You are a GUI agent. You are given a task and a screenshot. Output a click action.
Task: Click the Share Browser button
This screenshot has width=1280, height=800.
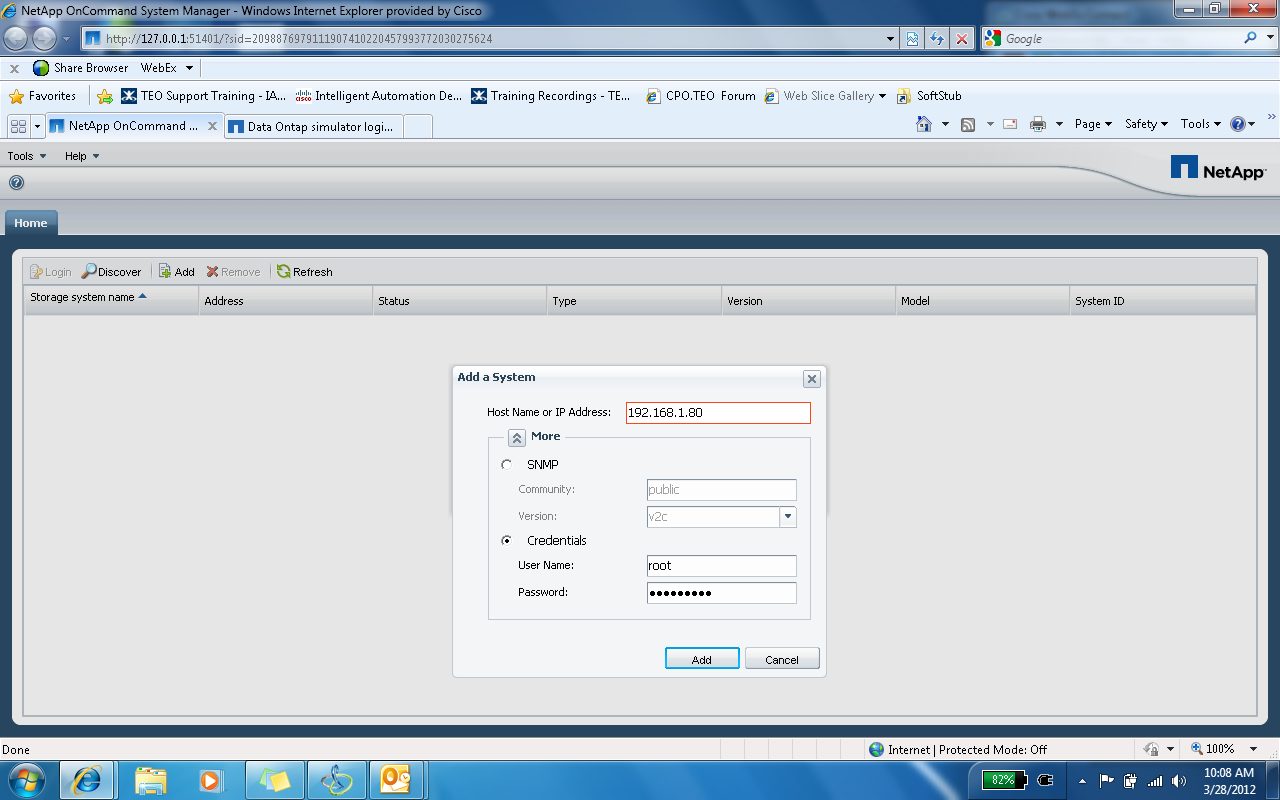click(80, 68)
